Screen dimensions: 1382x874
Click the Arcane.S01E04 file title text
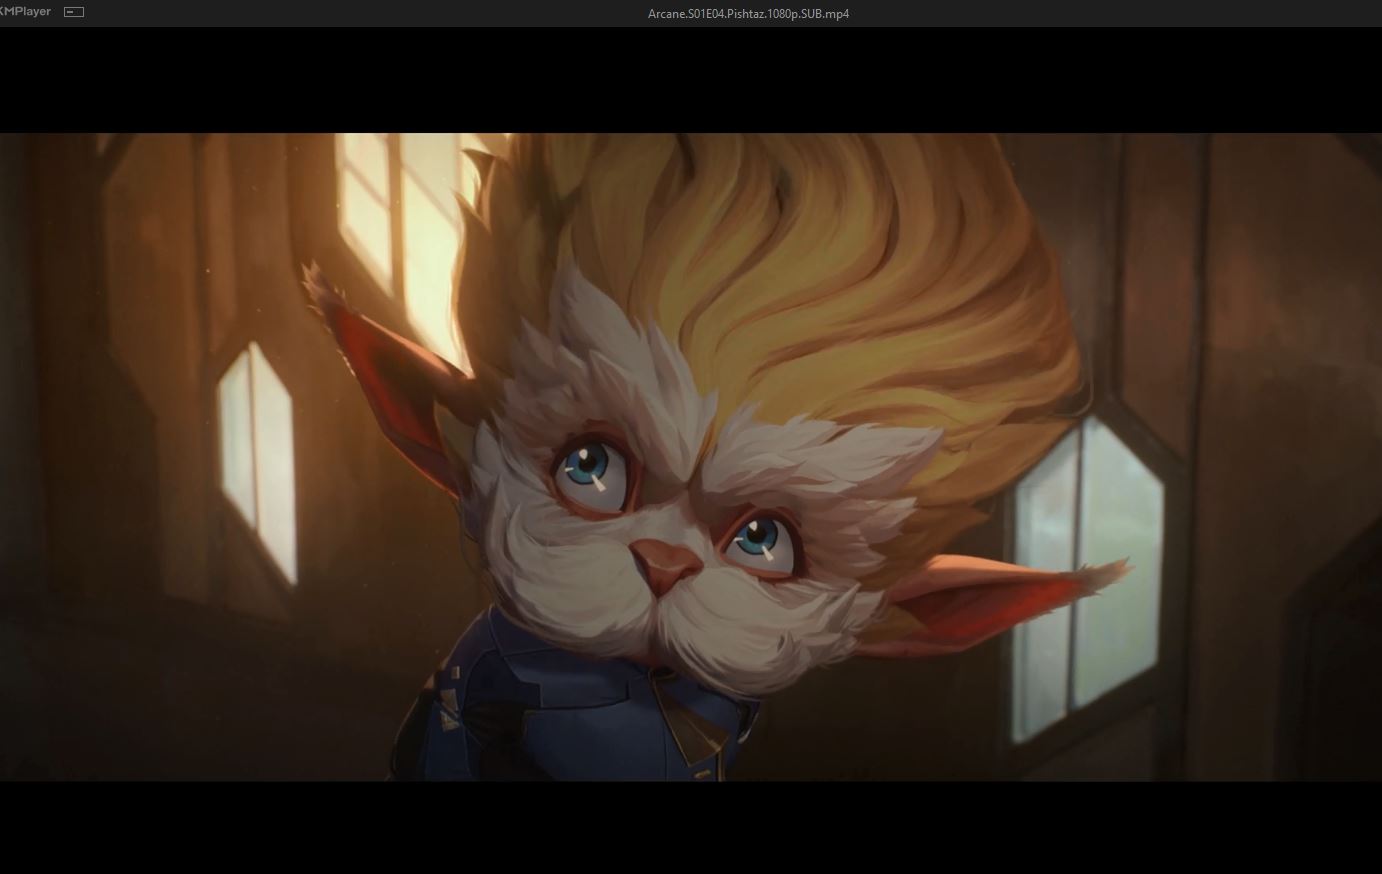(748, 14)
